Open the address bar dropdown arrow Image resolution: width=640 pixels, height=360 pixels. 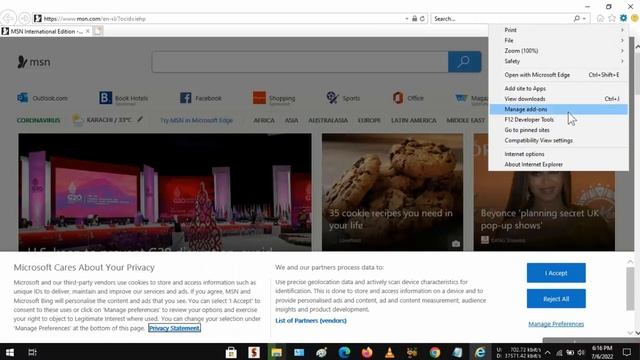407,19
